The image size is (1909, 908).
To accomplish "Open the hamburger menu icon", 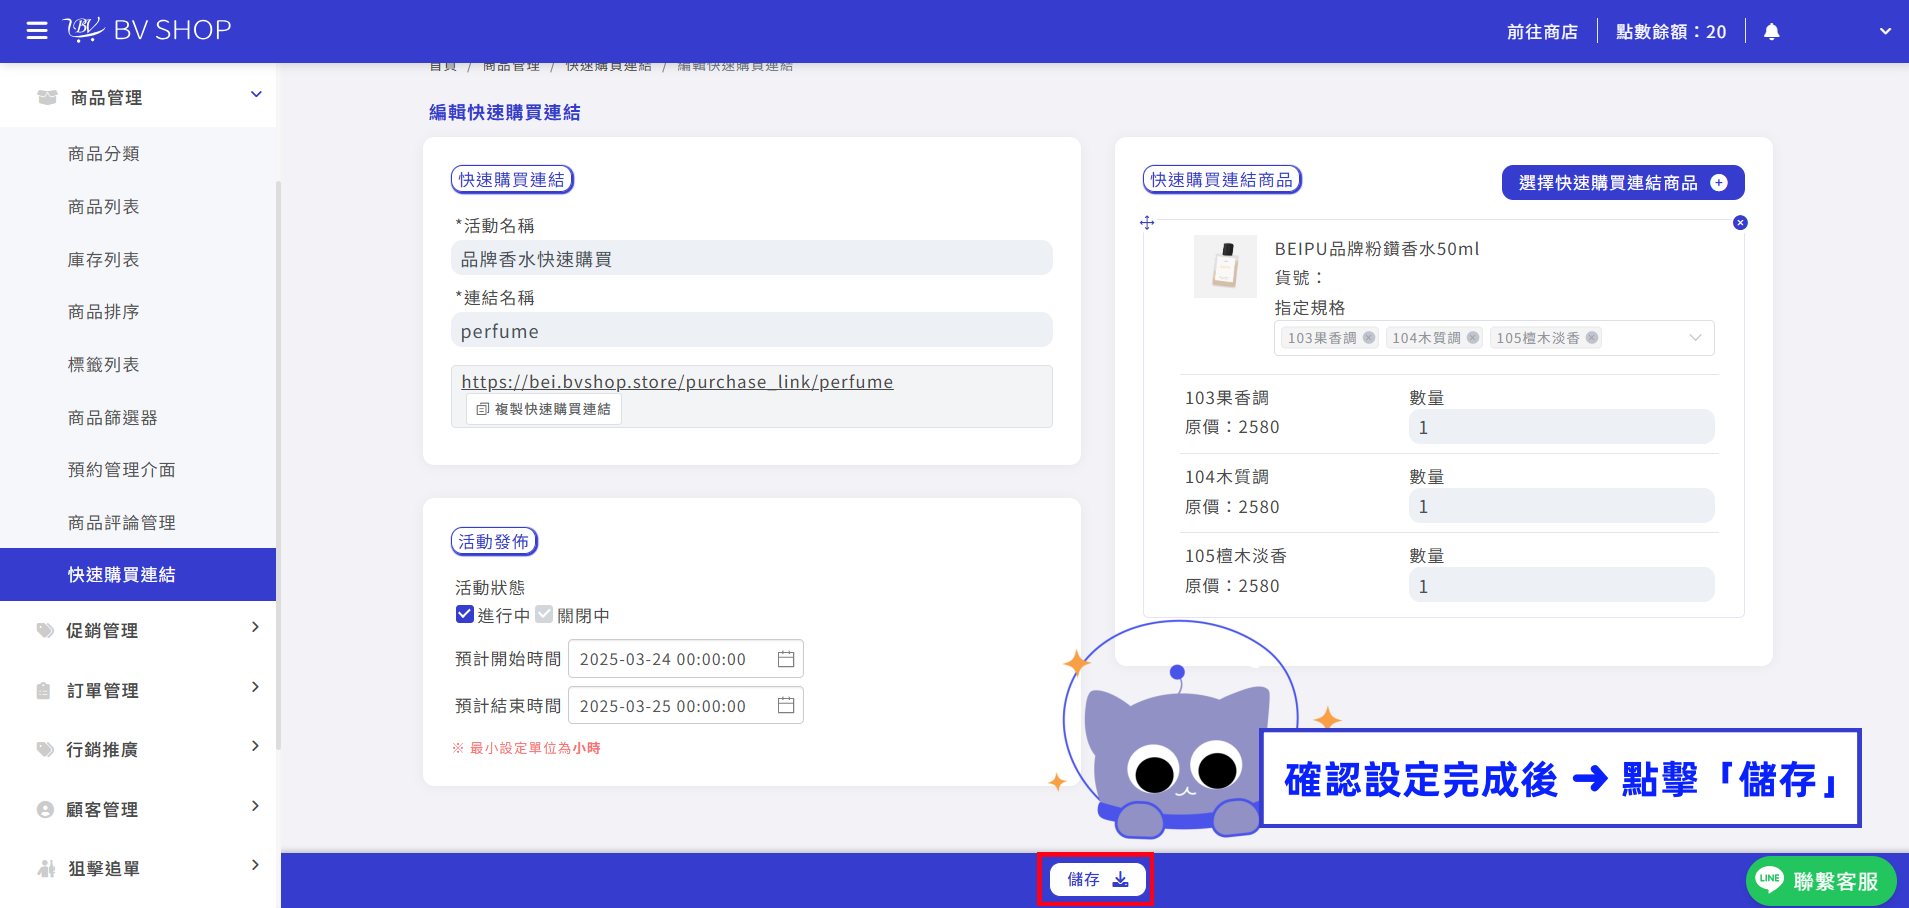I will pyautogui.click(x=37, y=31).
